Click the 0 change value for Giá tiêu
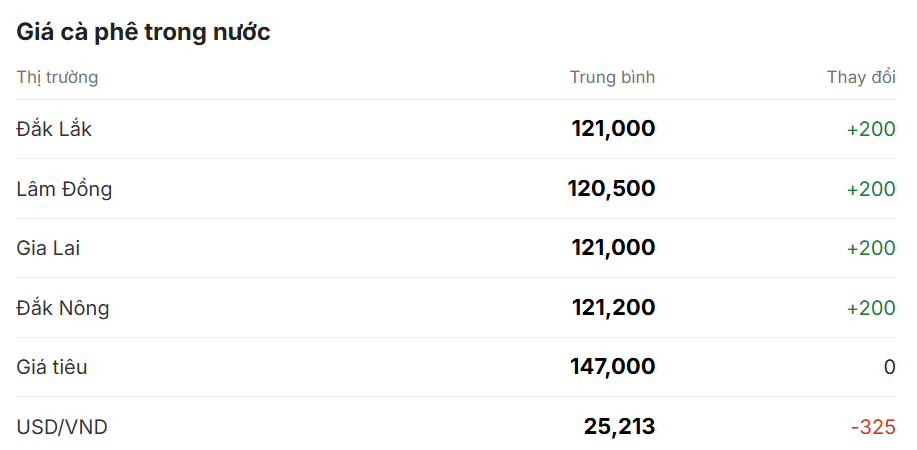Image resolution: width=917 pixels, height=450 pixels. 889,367
